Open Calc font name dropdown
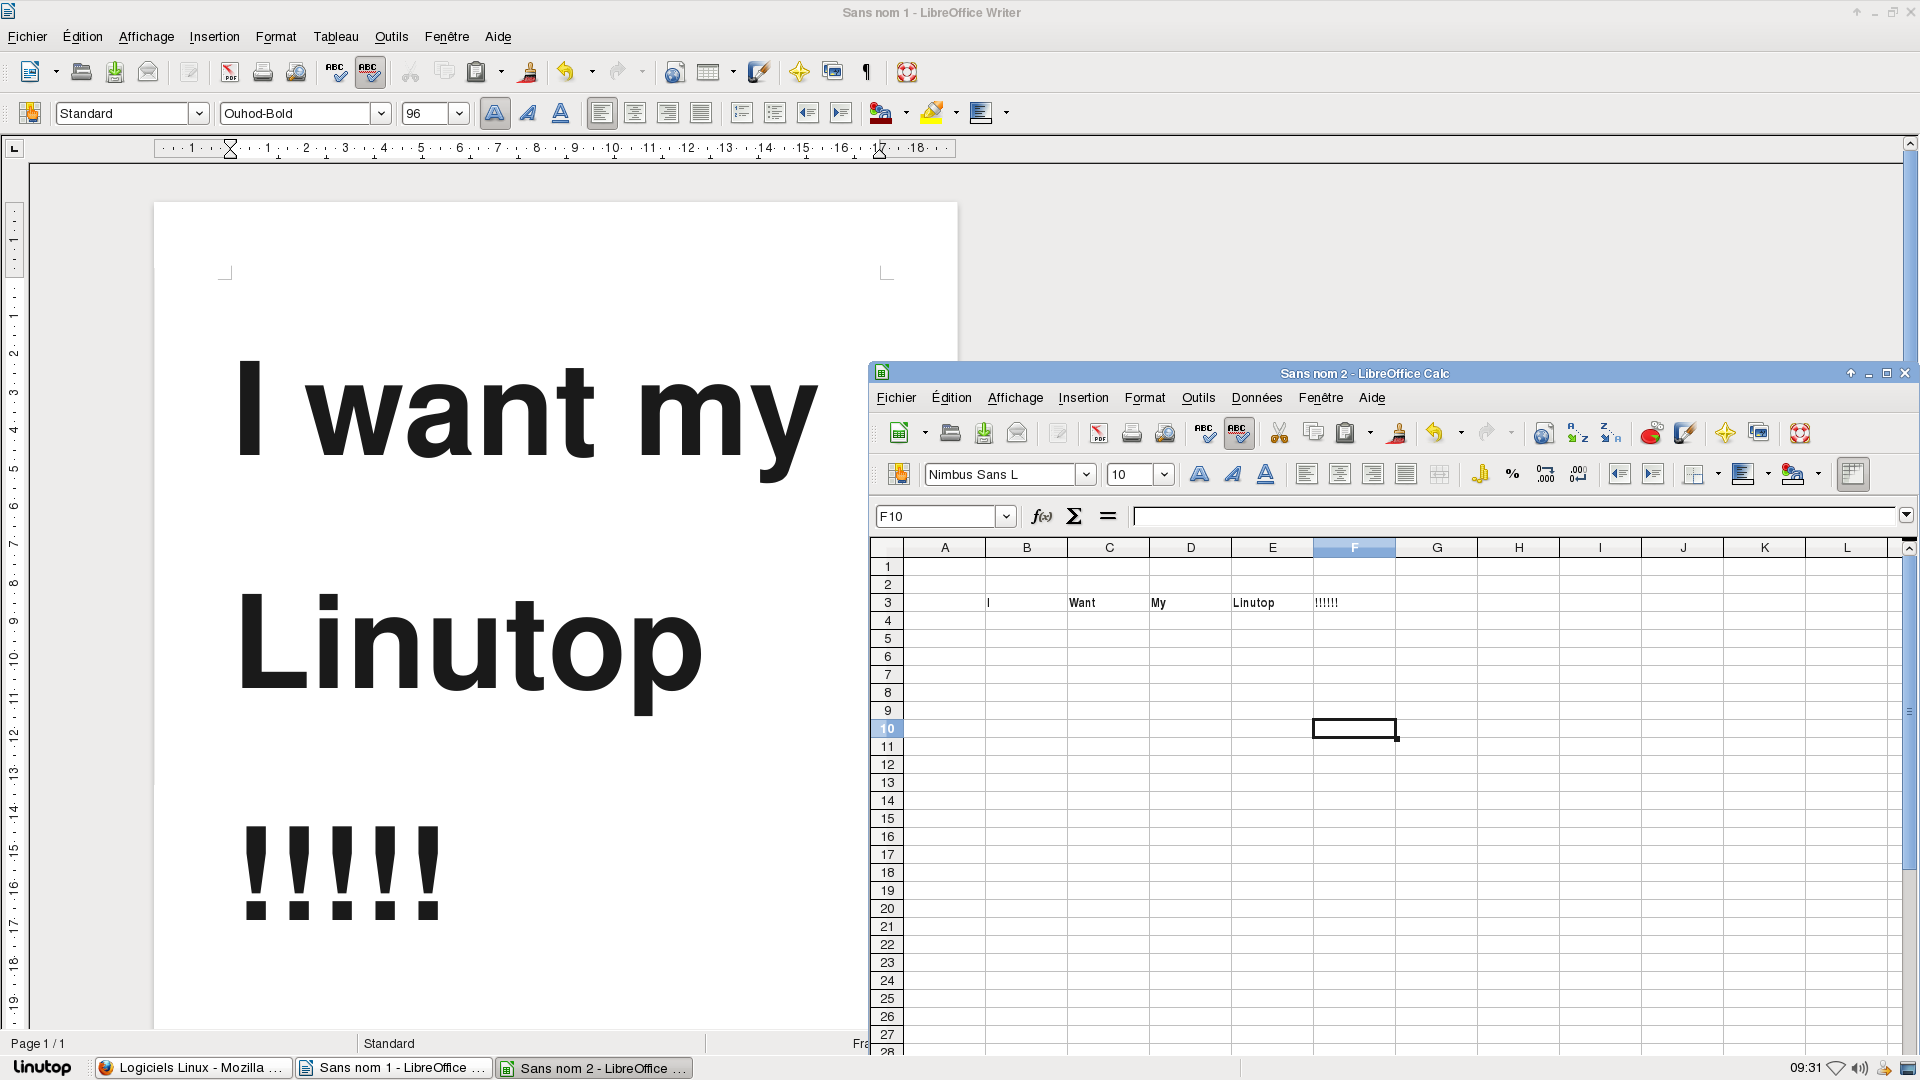The width and height of the screenshot is (1920, 1080). click(1086, 474)
